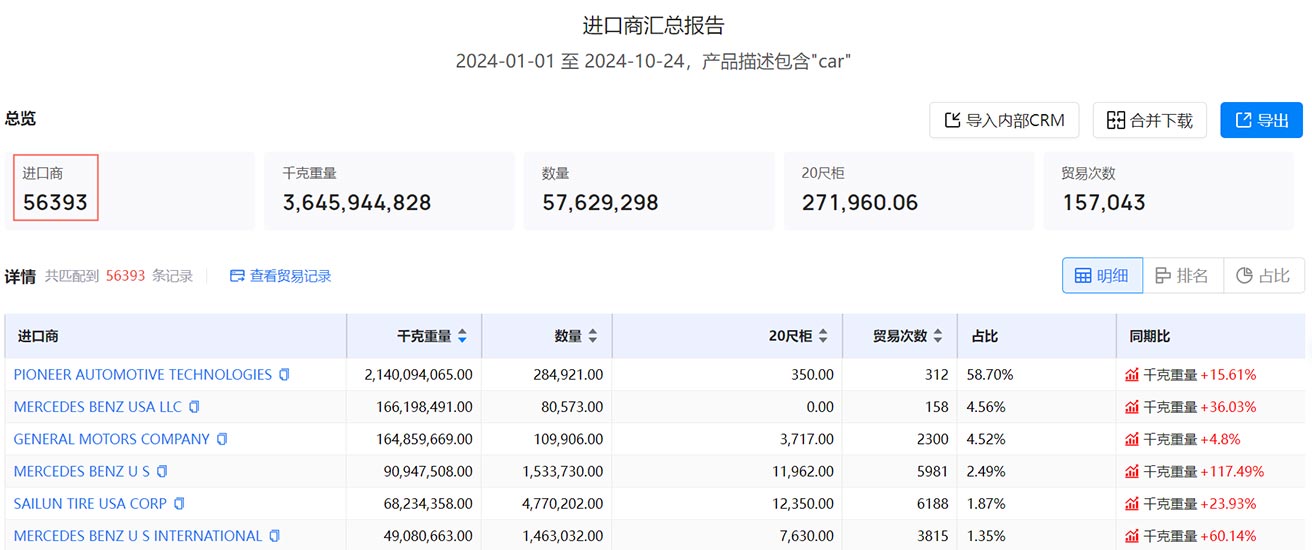Copy icon beside MERCEDES BENZ U S INTERNATIONAL
The width and height of the screenshot is (1312, 550).
[x=274, y=536]
